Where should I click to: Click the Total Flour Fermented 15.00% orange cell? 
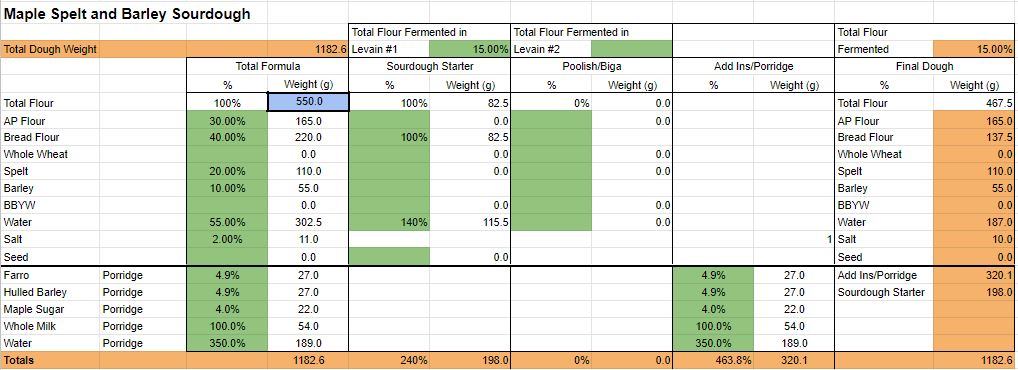[973, 49]
